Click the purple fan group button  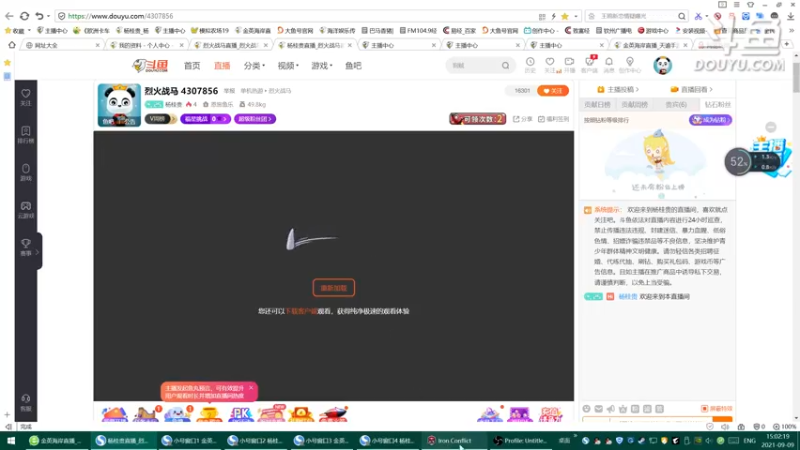[255, 119]
